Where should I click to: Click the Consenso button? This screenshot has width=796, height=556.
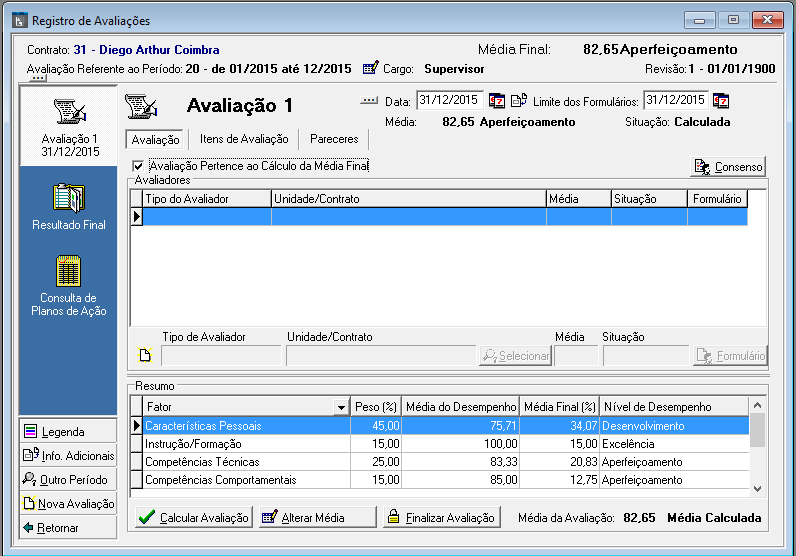coord(728,167)
